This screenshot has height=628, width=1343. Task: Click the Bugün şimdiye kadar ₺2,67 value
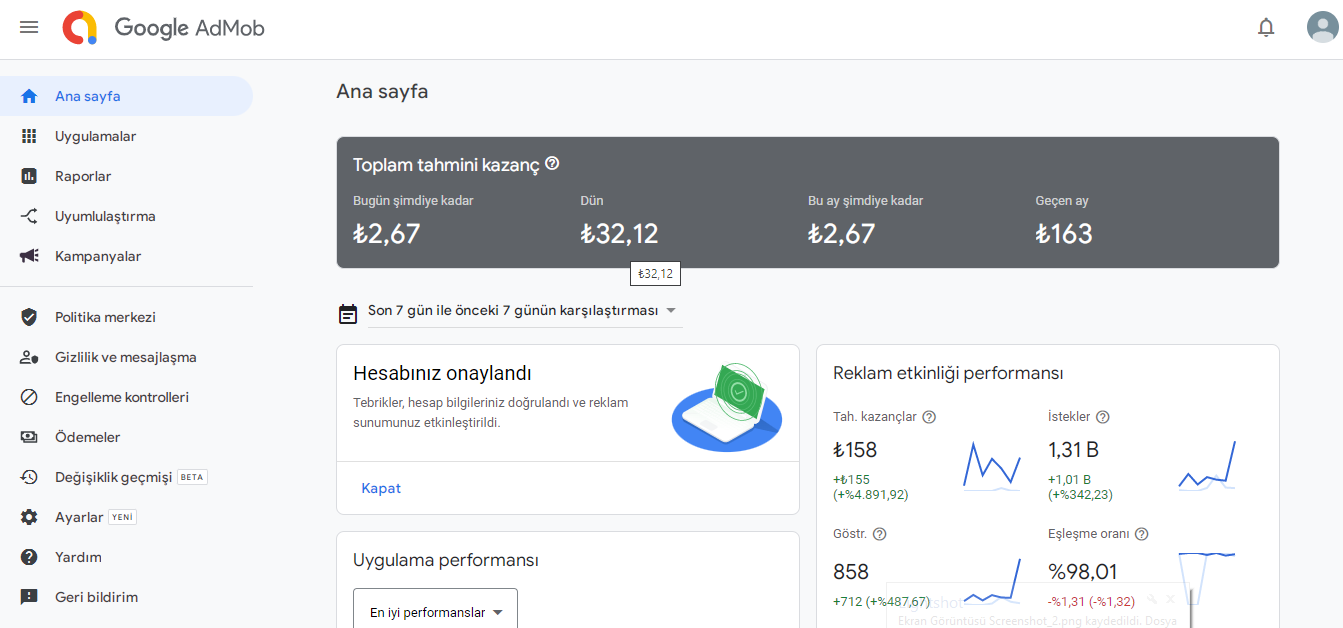pos(387,234)
